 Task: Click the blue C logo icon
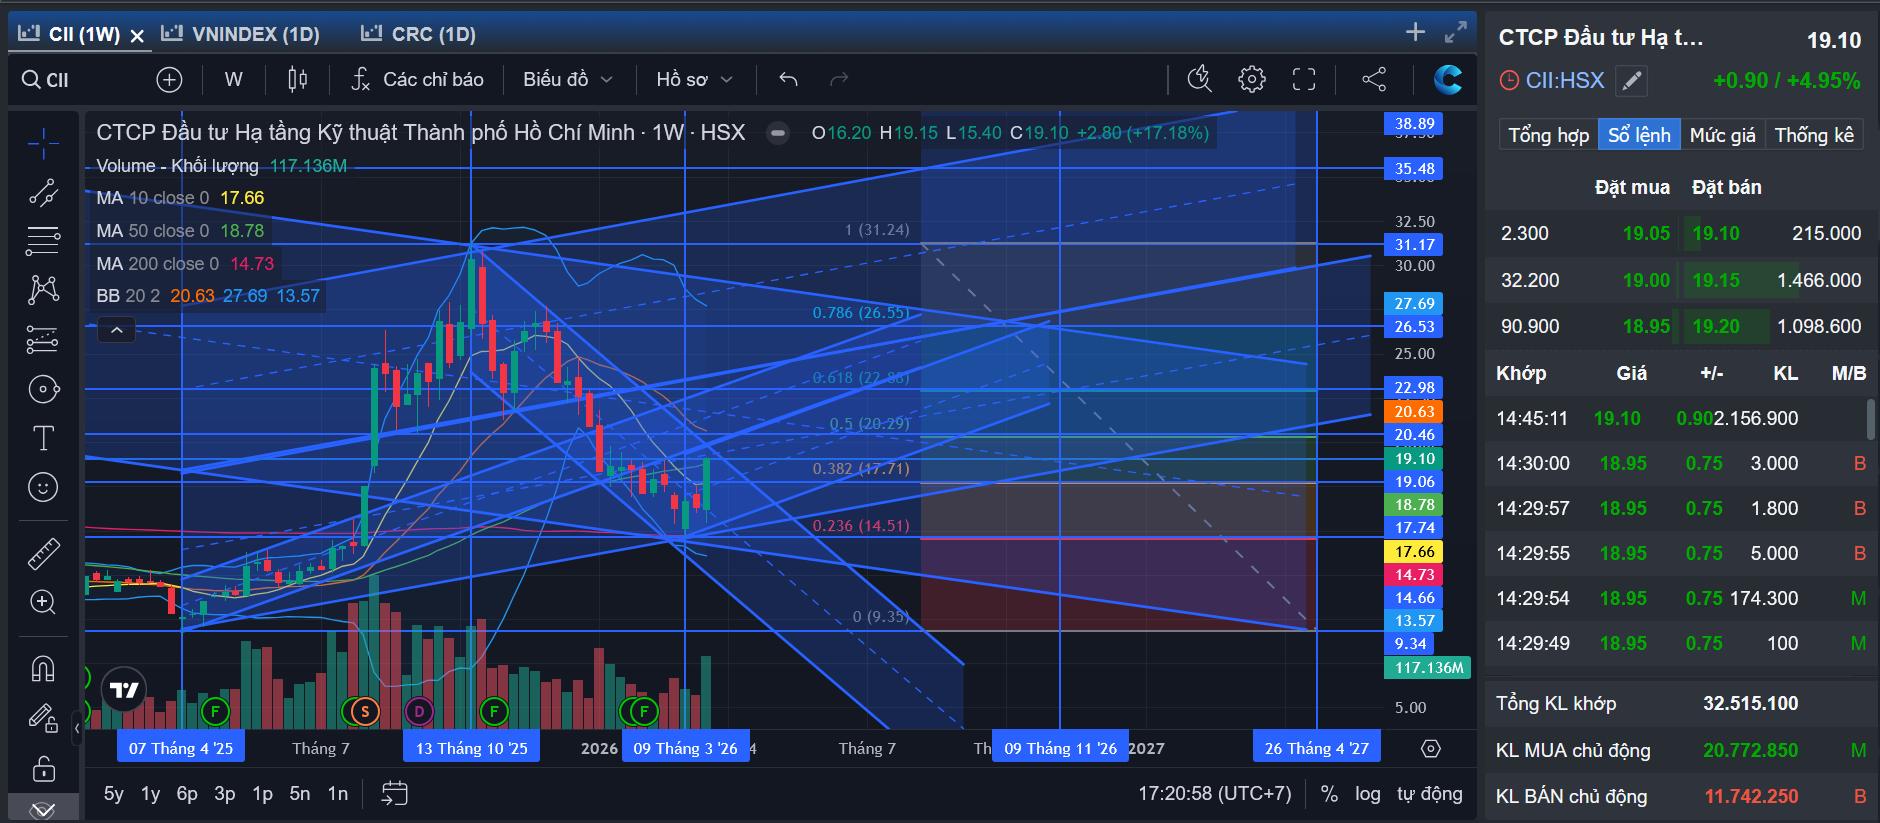1447,79
